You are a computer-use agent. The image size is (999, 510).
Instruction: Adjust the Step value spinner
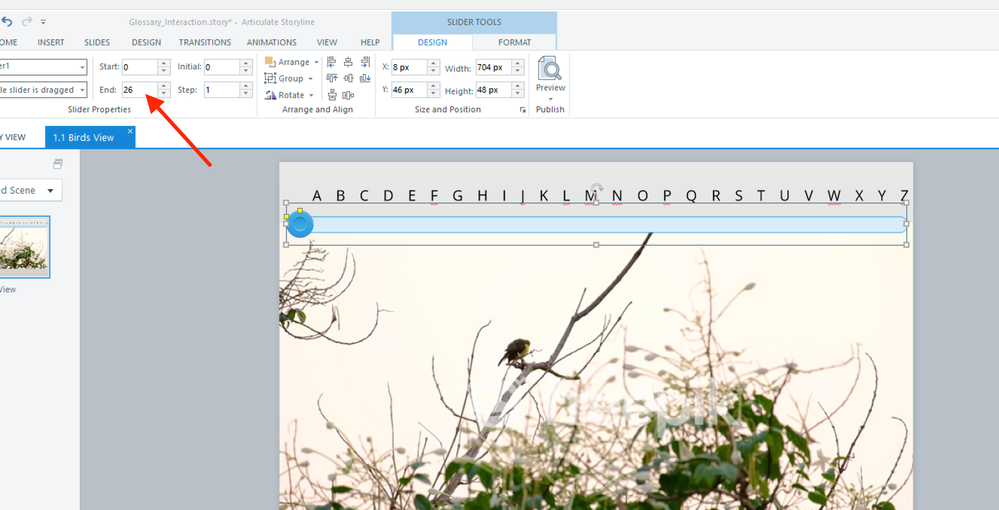coord(247,90)
